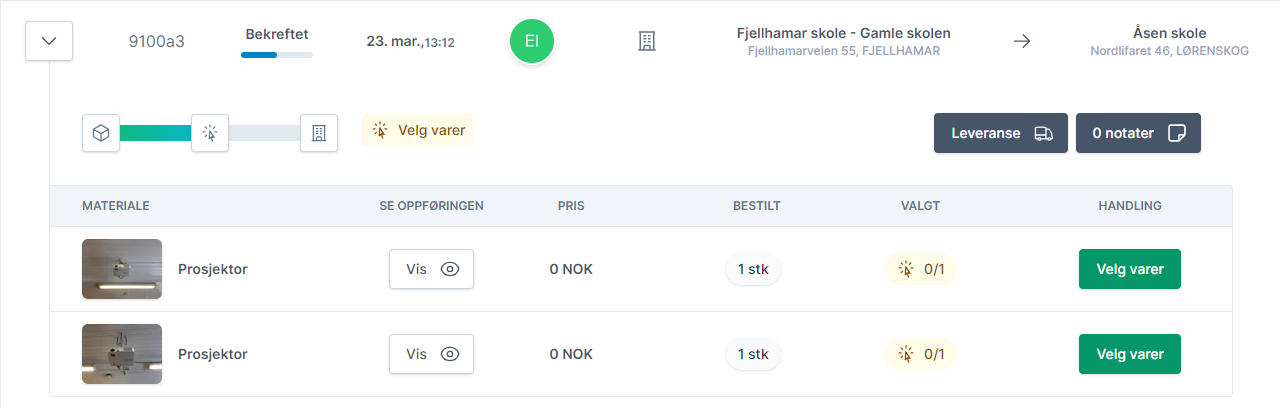The image size is (1280, 408).
Task: Click building icon beside Fjellhamar skole
Action: pos(647,42)
